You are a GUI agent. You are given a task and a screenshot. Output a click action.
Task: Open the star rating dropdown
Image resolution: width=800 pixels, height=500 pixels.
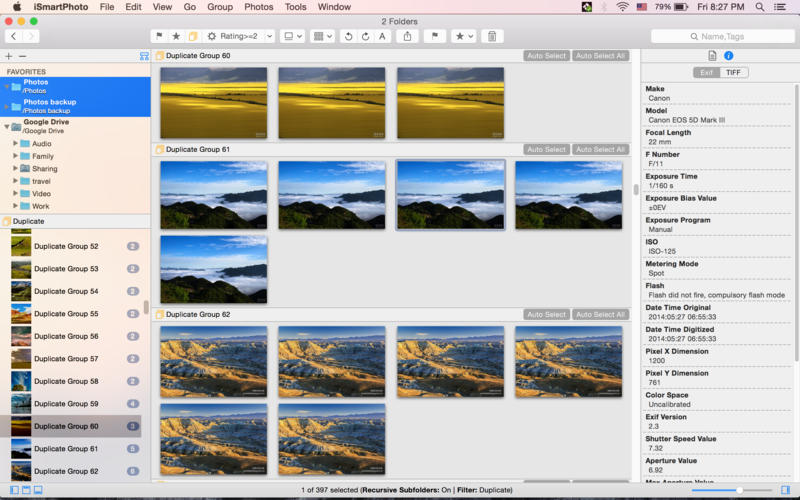(x=463, y=36)
